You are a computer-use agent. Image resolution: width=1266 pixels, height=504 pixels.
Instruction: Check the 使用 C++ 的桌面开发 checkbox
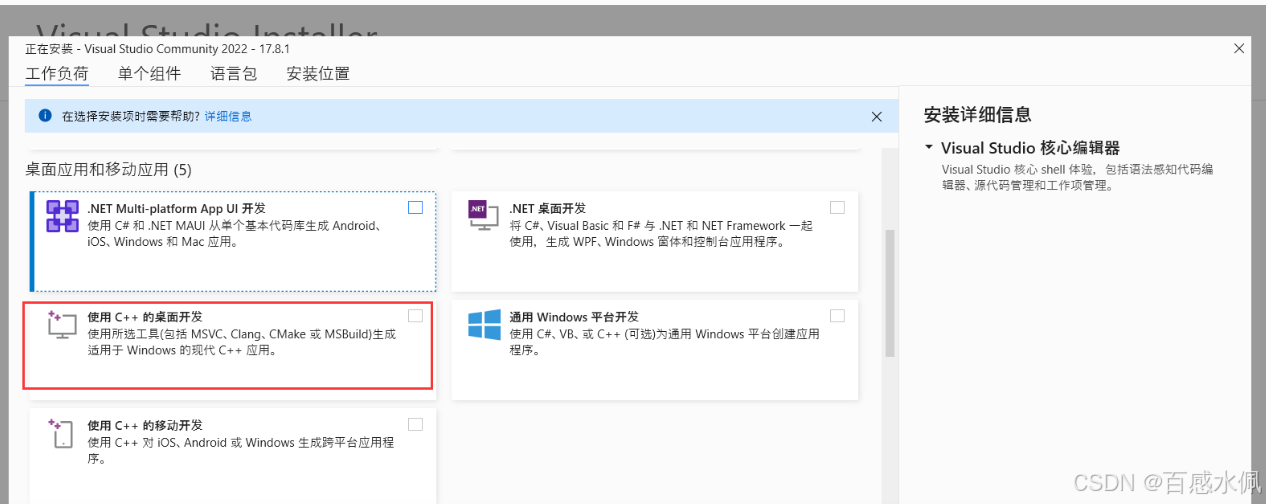[416, 316]
